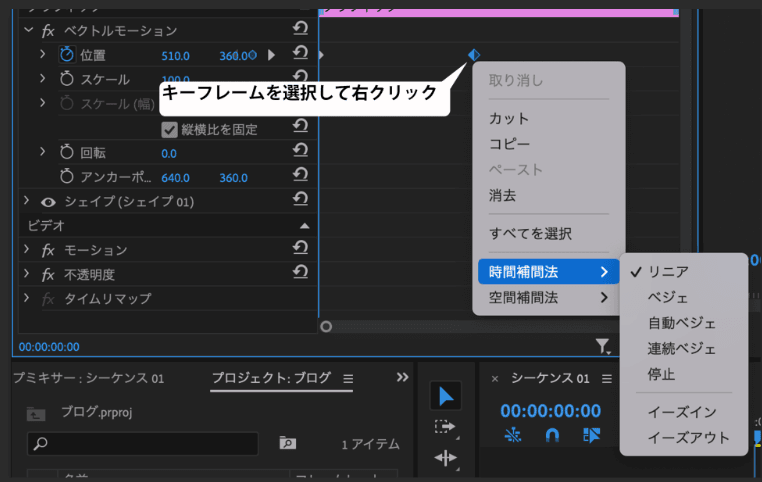This screenshot has width=762, height=482.
Task: Choose the Track Select Forward tool
Action: [x=445, y=427]
